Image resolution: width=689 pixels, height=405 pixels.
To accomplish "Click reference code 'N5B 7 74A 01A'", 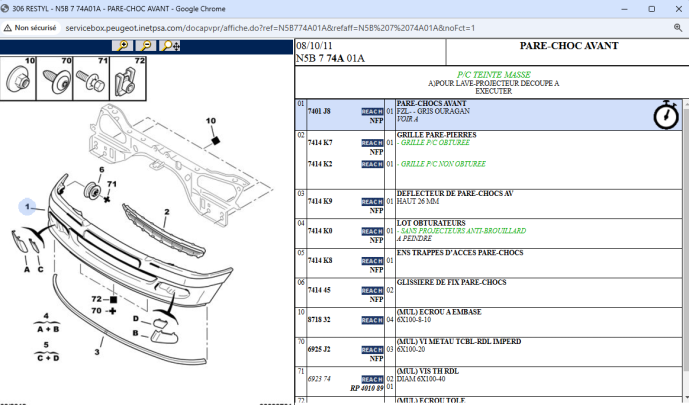I will (x=330, y=58).
